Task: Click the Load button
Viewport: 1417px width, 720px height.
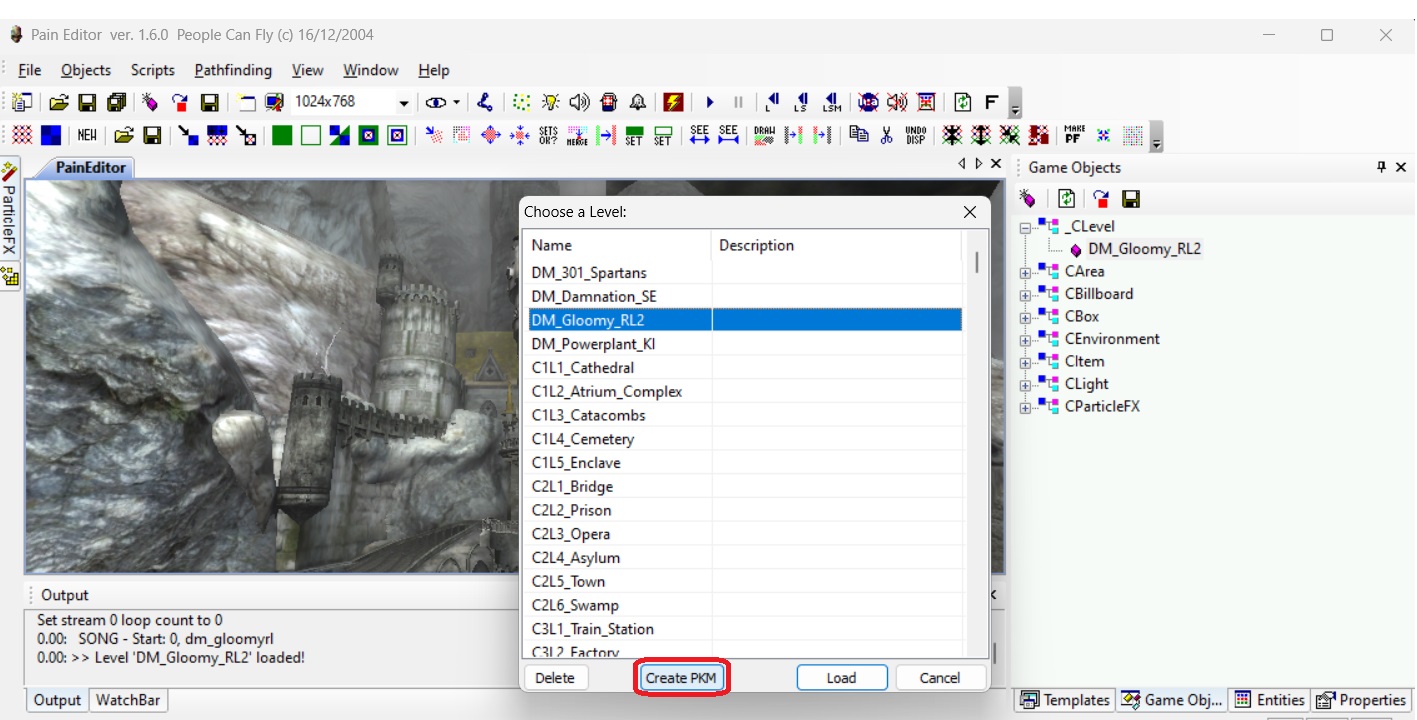Action: pyautogui.click(x=842, y=678)
